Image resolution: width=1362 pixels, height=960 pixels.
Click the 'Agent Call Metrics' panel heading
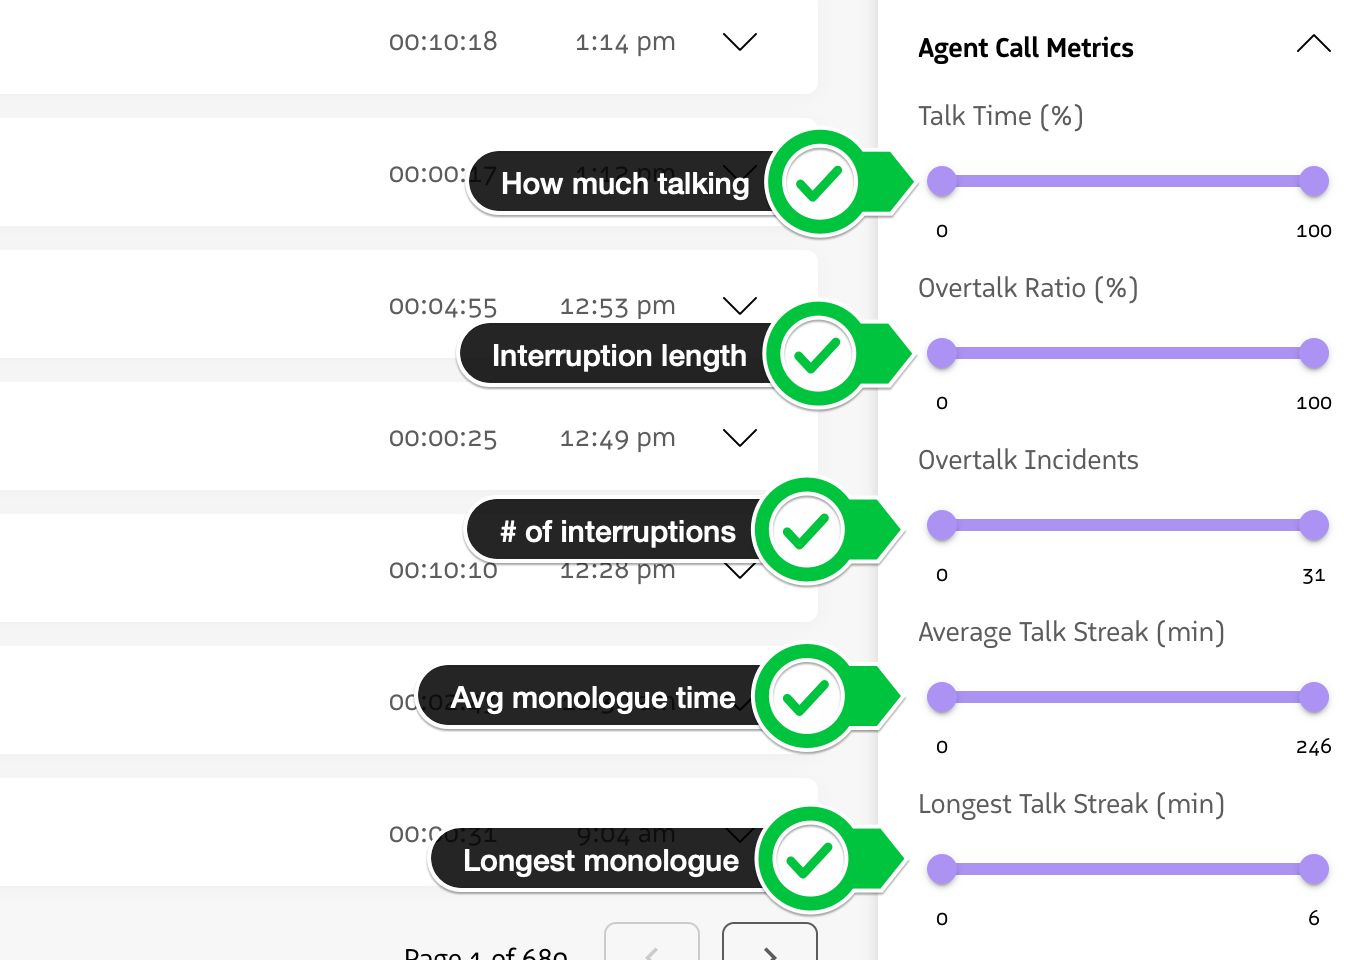point(1025,47)
